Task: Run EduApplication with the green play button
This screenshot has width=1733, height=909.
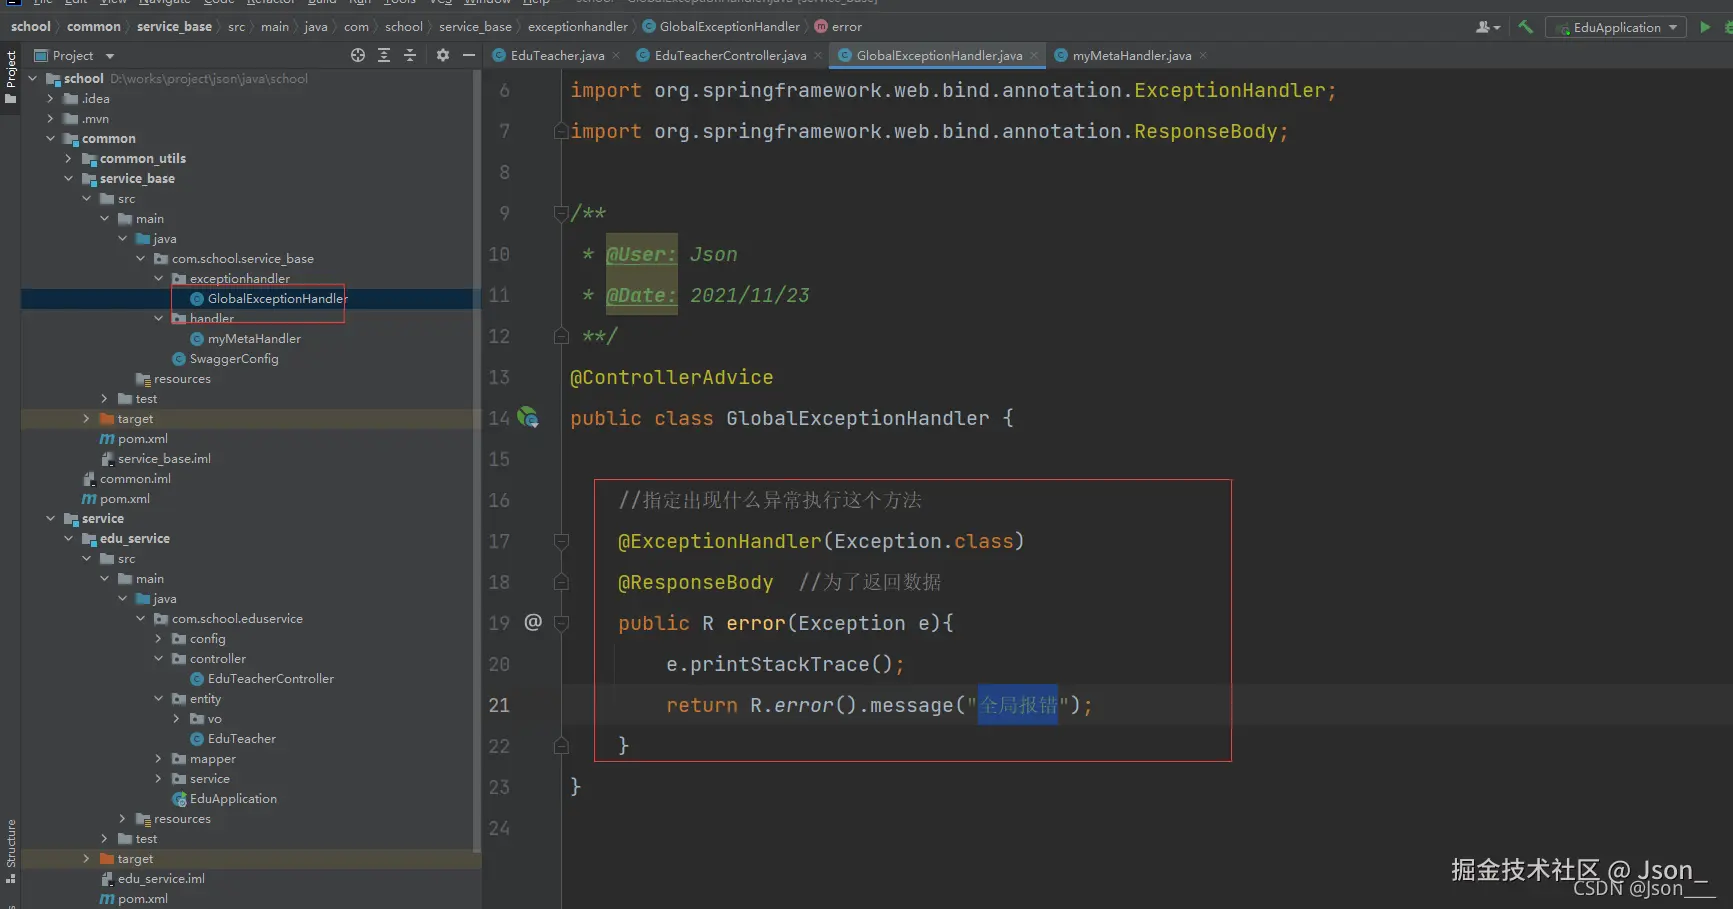Action: pos(1705,27)
